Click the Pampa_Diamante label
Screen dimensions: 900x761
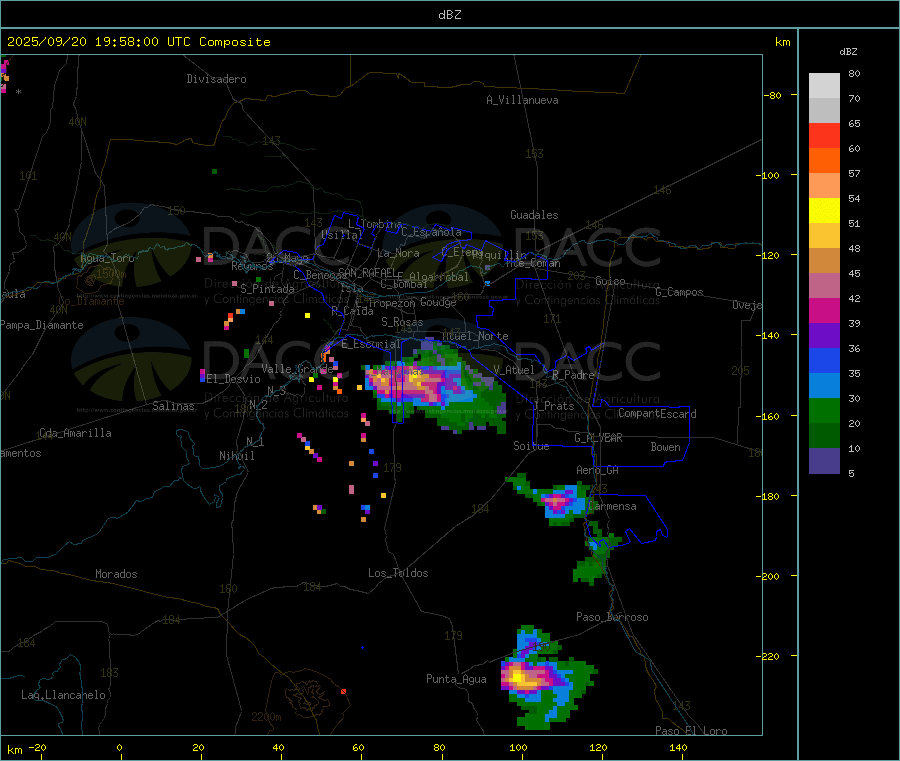click(42, 325)
